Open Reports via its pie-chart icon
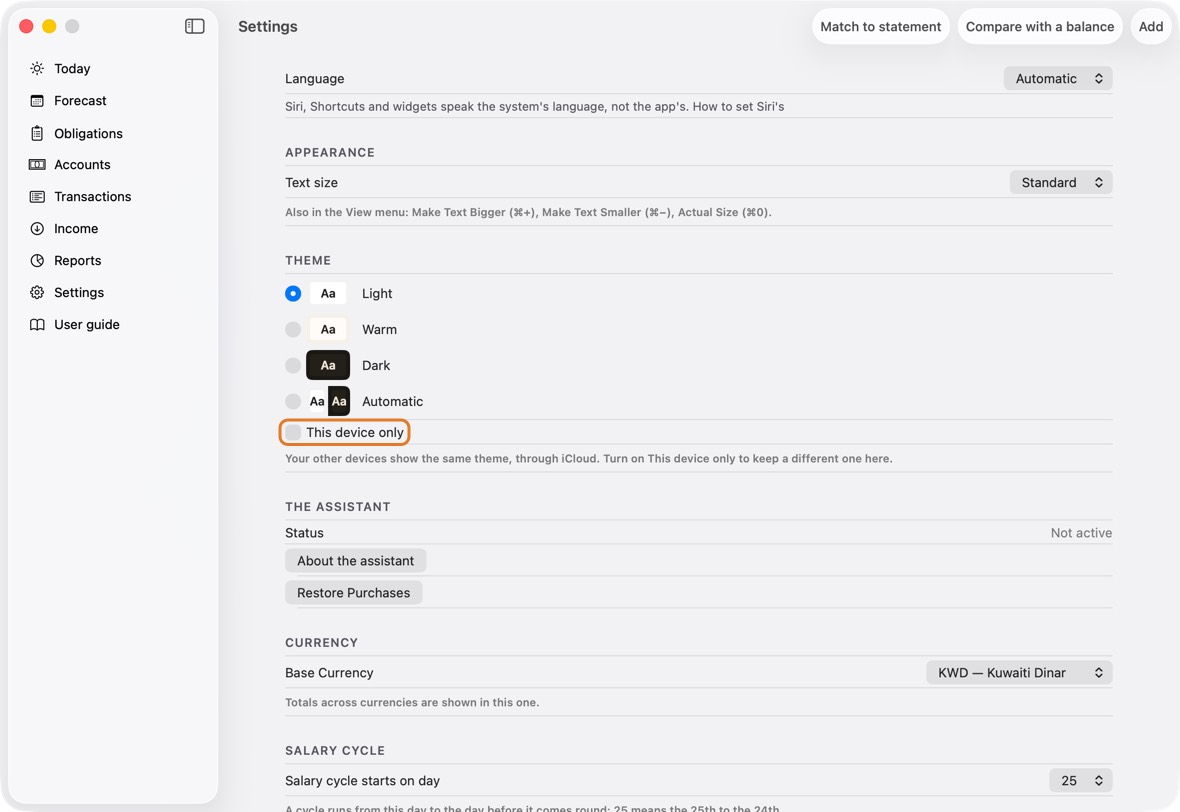Viewport: 1180px width, 812px height. pos(37,260)
